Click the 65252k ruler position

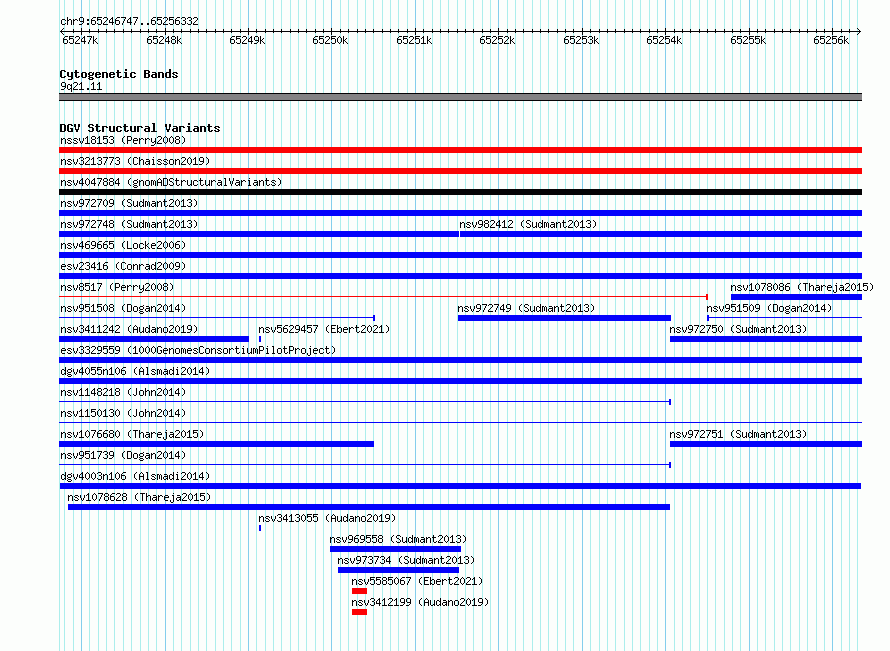pos(497,40)
